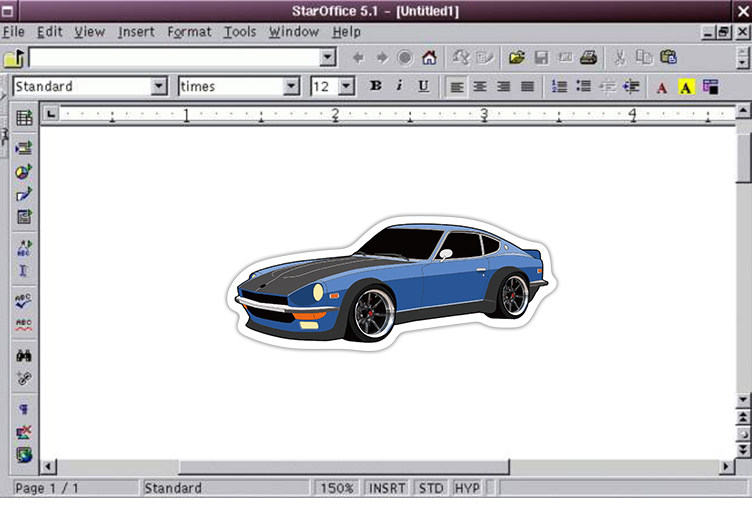Expand the Standard paragraph style dropdown
Image resolution: width=752 pixels, height=520 pixels.
[158, 87]
